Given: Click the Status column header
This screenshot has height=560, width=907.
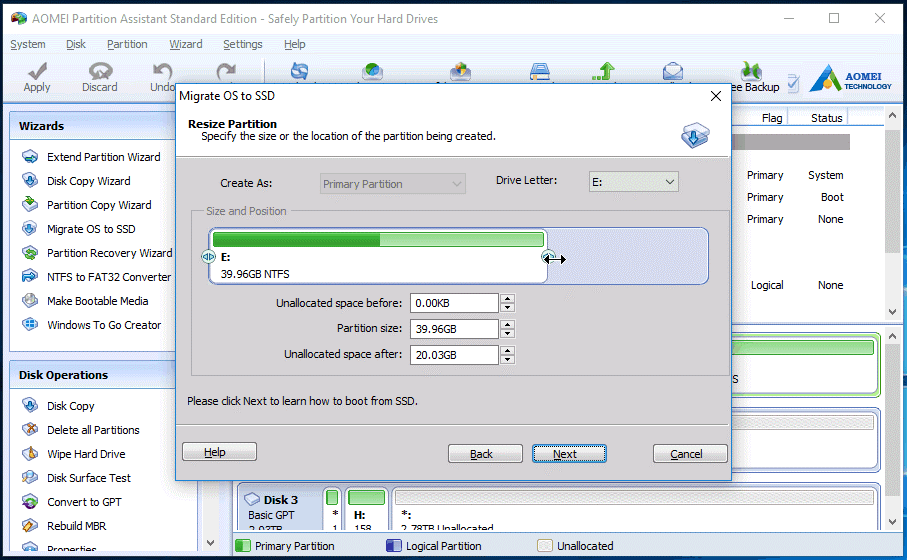Looking at the screenshot, I should pyautogui.click(x=826, y=118).
